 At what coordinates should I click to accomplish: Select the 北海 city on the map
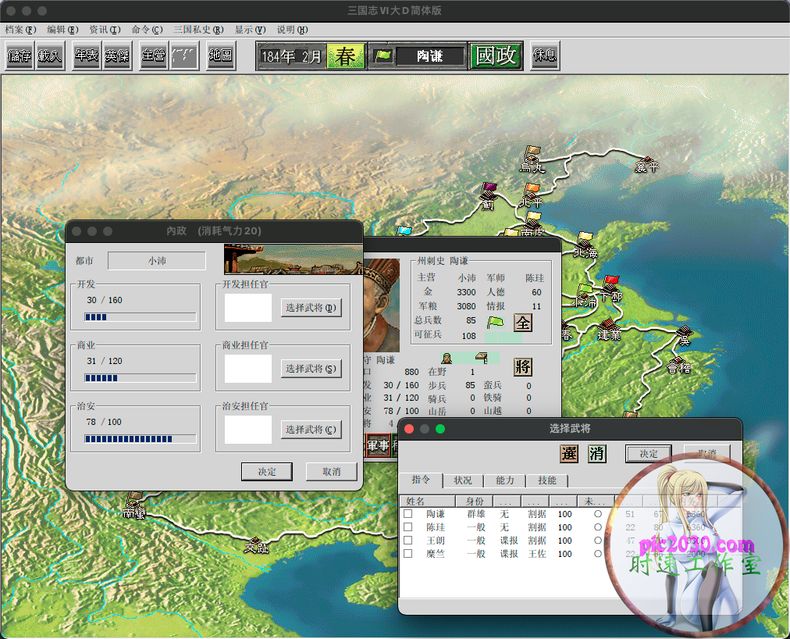585,246
